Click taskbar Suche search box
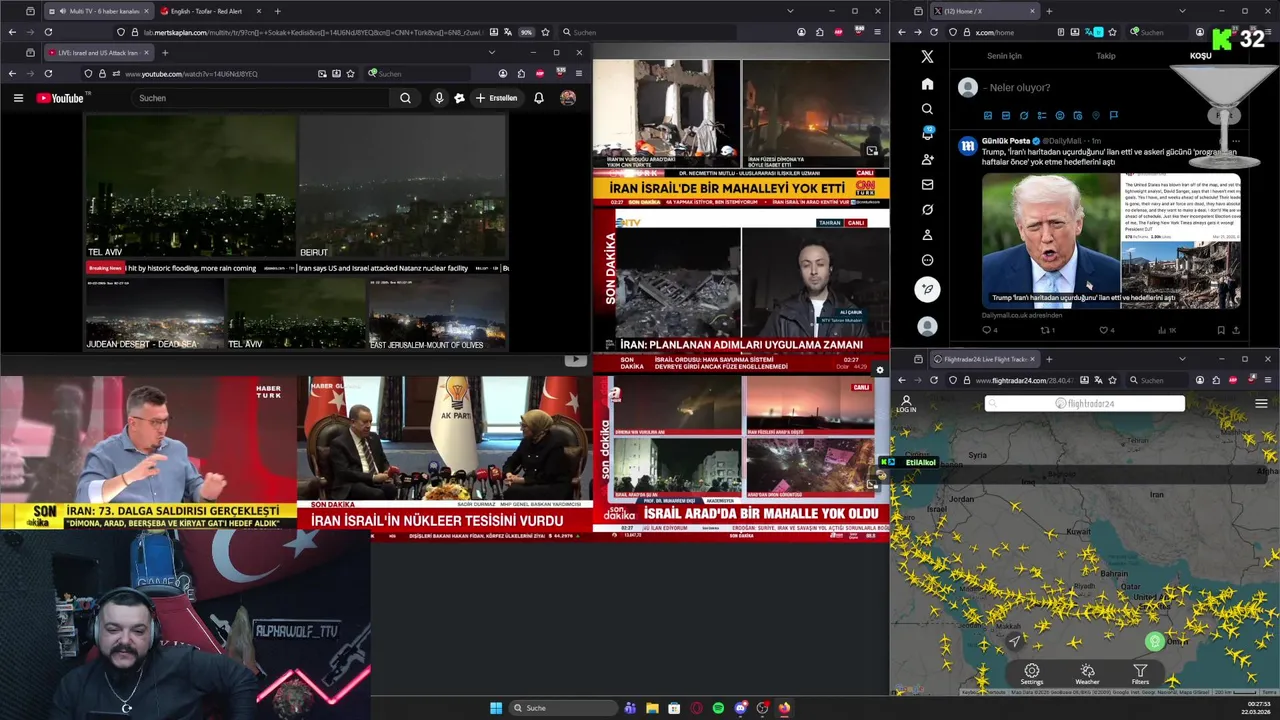1280x720 pixels. pos(564,708)
